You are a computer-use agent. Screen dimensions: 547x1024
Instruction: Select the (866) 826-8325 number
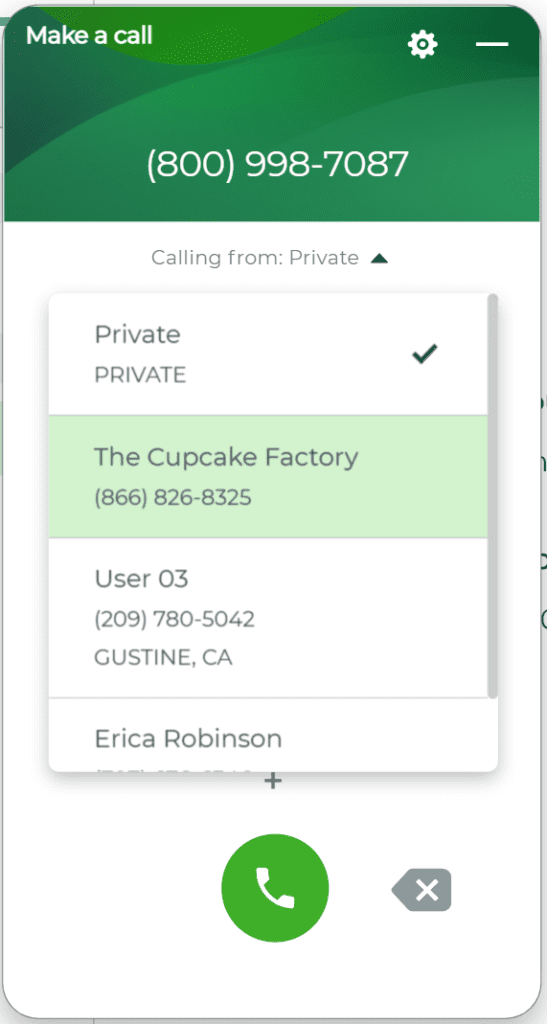click(172, 498)
